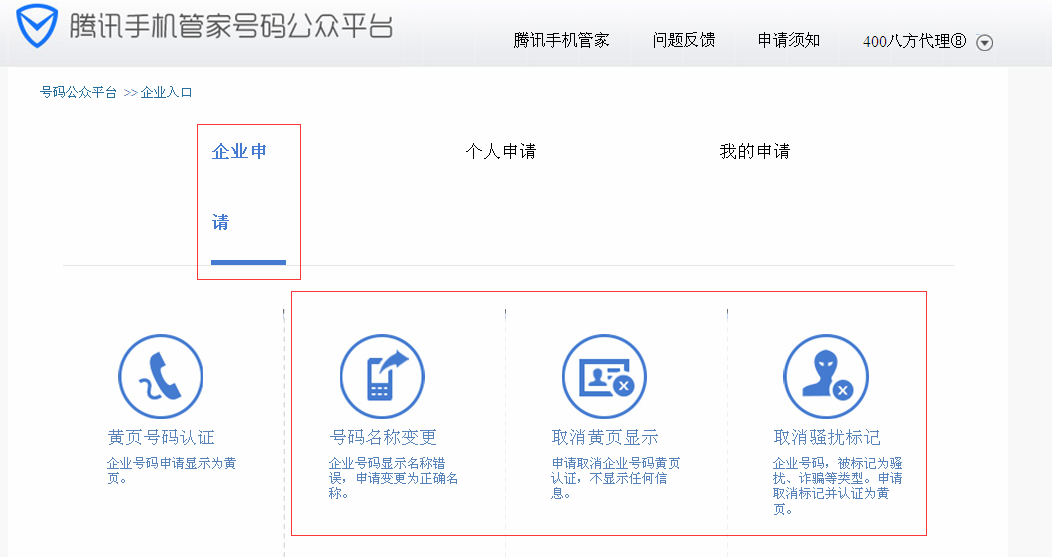The width and height of the screenshot is (1052, 557).
Task: Click the 号码名称变更 phone-arrow icon
Action: (382, 376)
